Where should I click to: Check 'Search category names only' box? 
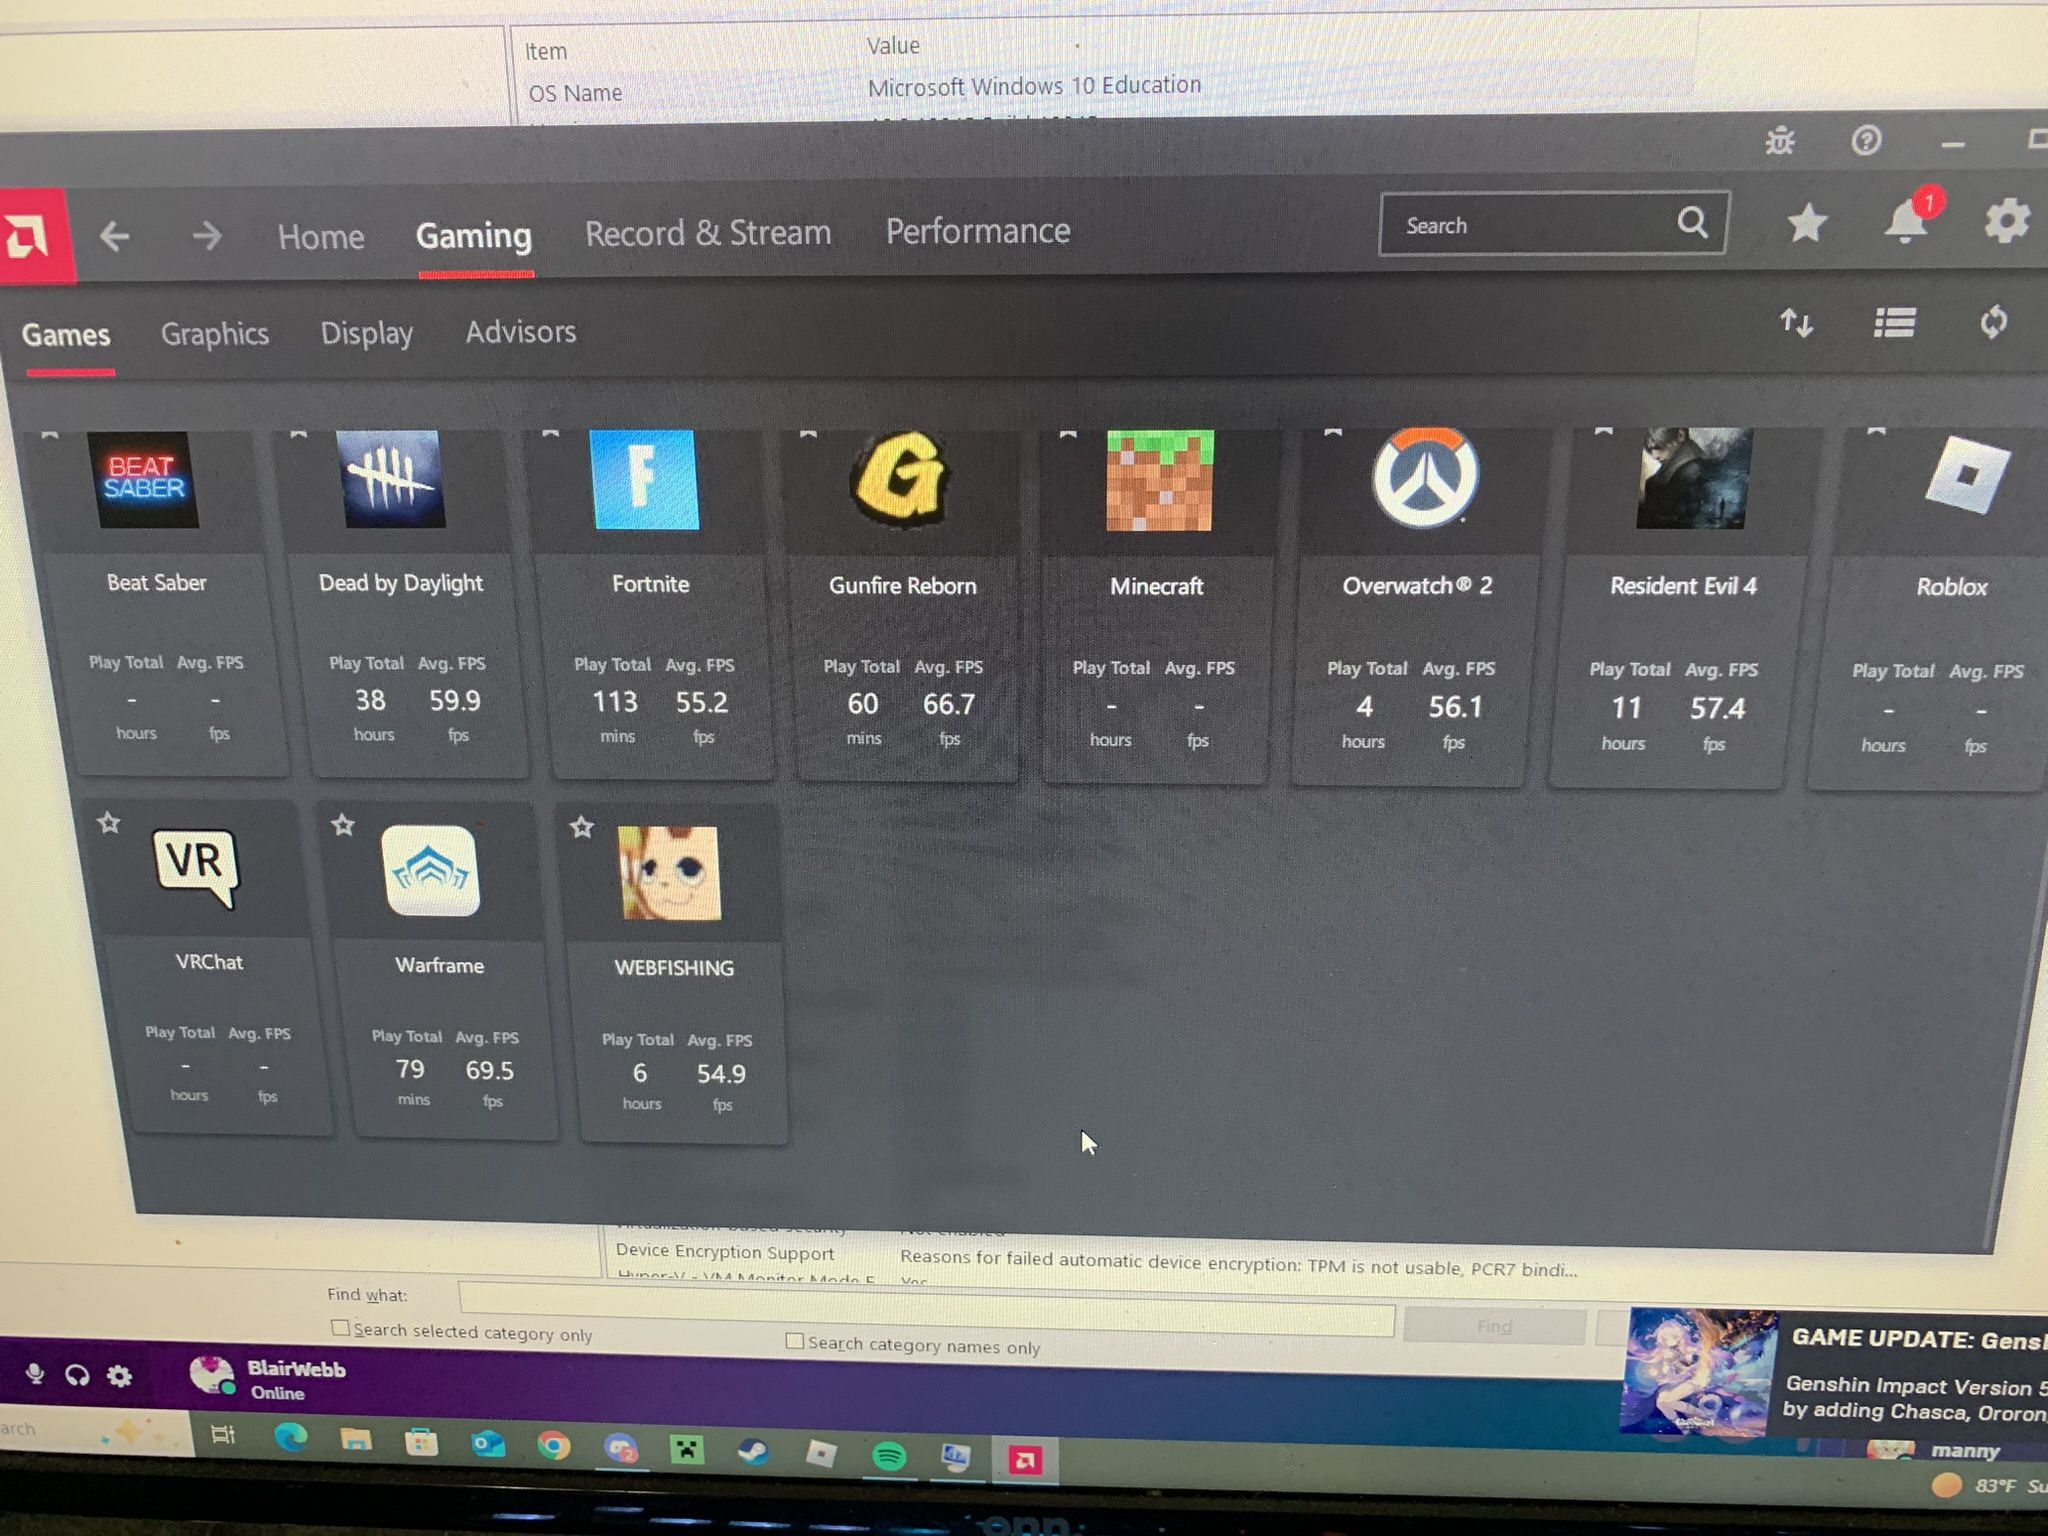(x=794, y=1340)
